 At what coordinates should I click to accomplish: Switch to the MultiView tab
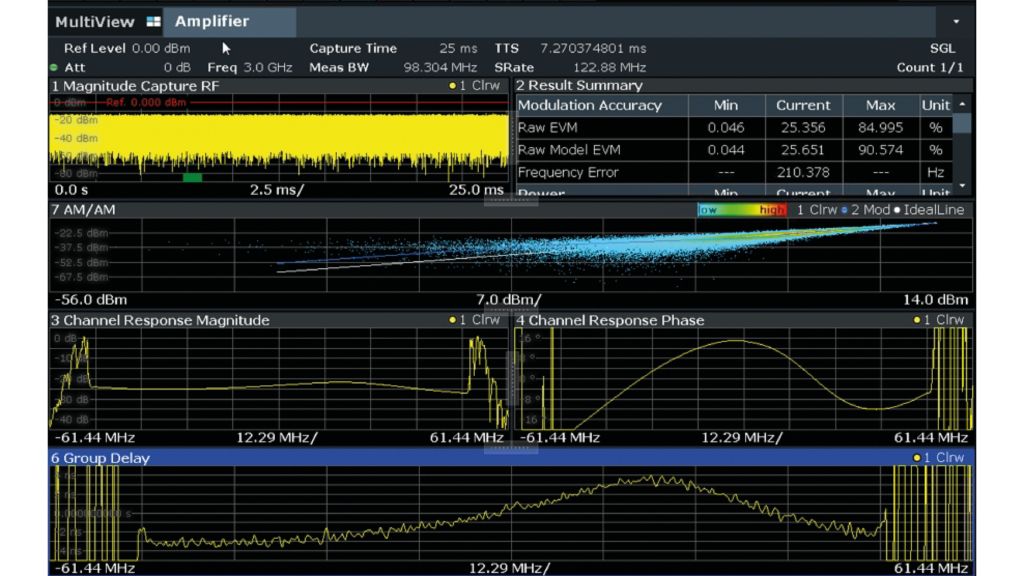(94, 22)
